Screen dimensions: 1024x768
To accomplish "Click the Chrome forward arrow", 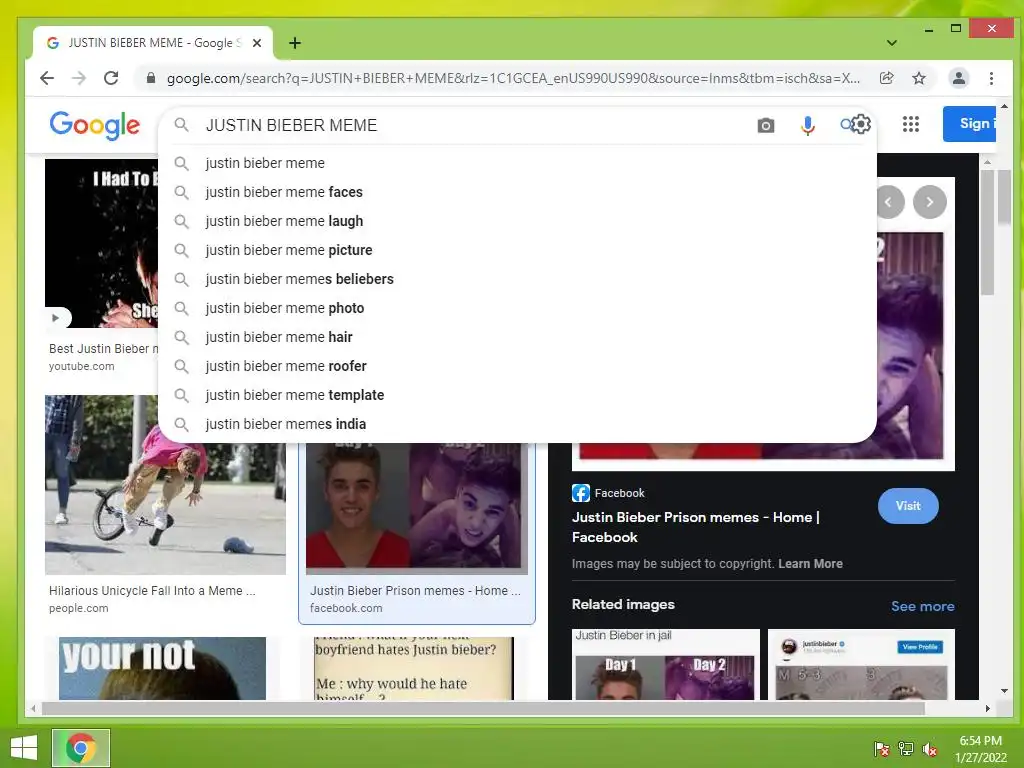I will 79,78.
